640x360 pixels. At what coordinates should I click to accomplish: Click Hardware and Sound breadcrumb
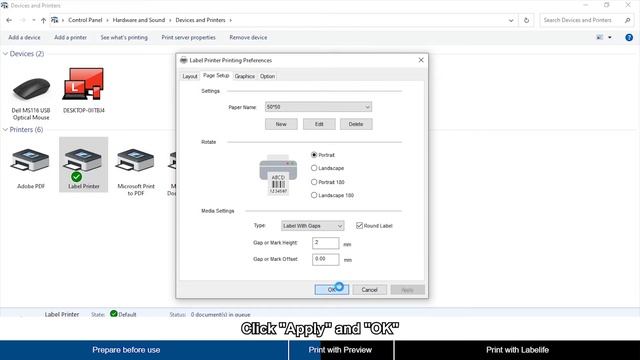tap(139, 20)
